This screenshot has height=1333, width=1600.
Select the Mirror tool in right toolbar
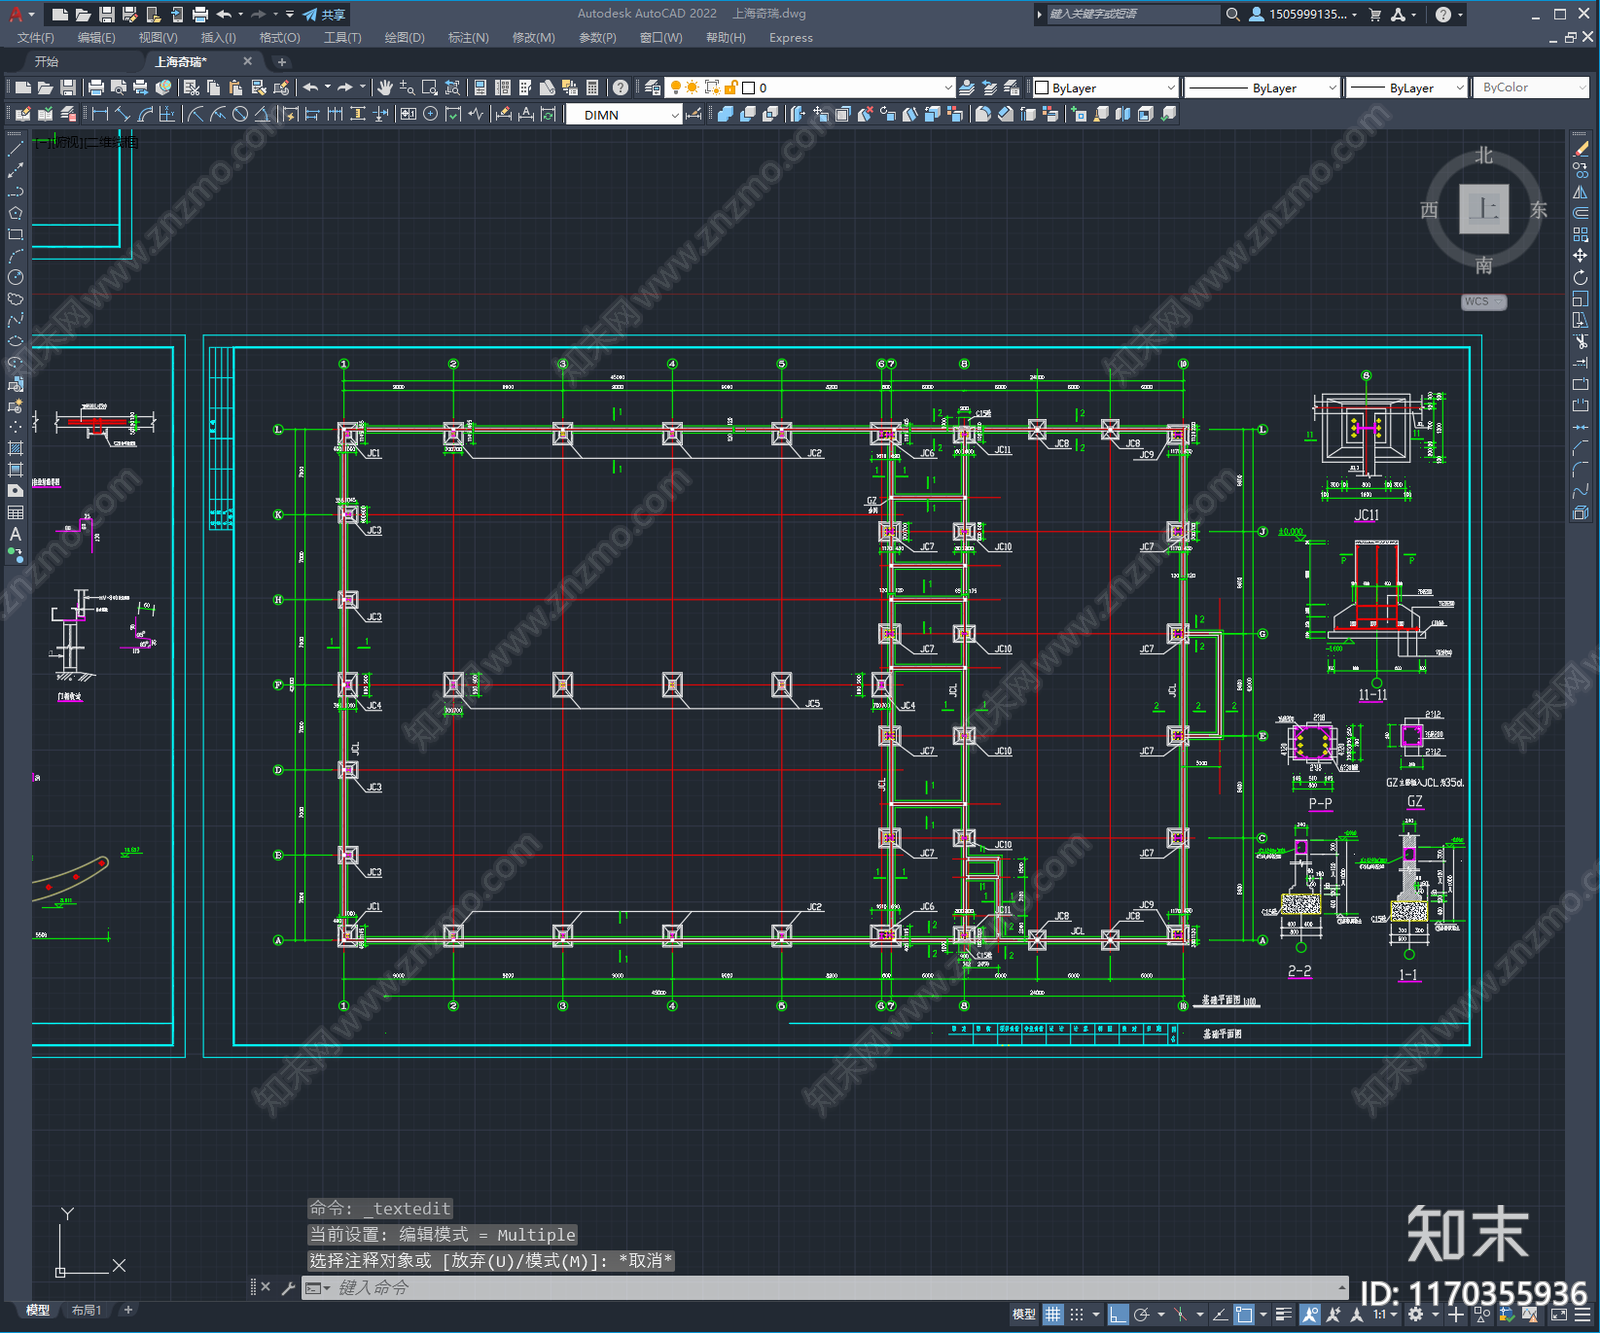[1580, 192]
